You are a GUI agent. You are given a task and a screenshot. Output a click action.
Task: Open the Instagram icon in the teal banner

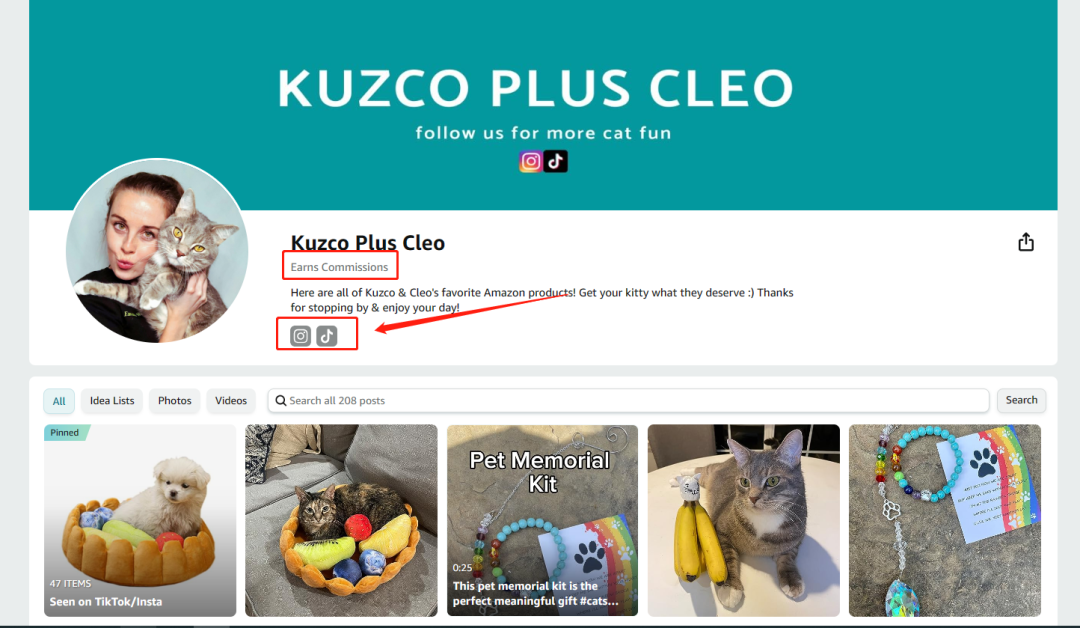(x=530, y=162)
